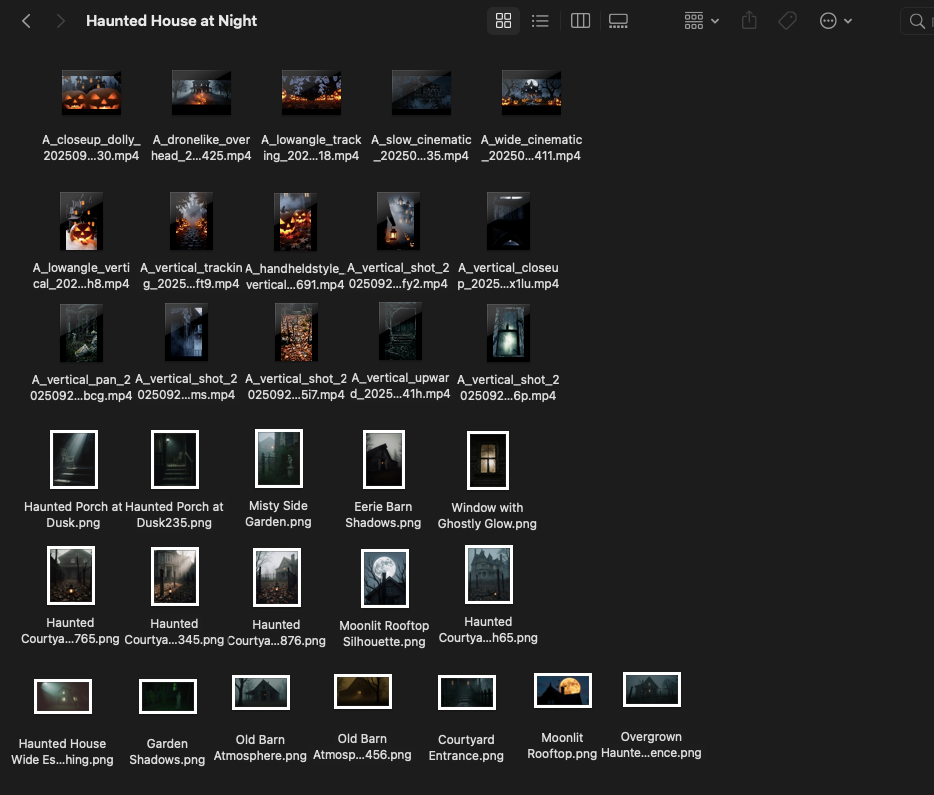934x795 pixels.
Task: Click the Share icon
Action: pos(749,21)
